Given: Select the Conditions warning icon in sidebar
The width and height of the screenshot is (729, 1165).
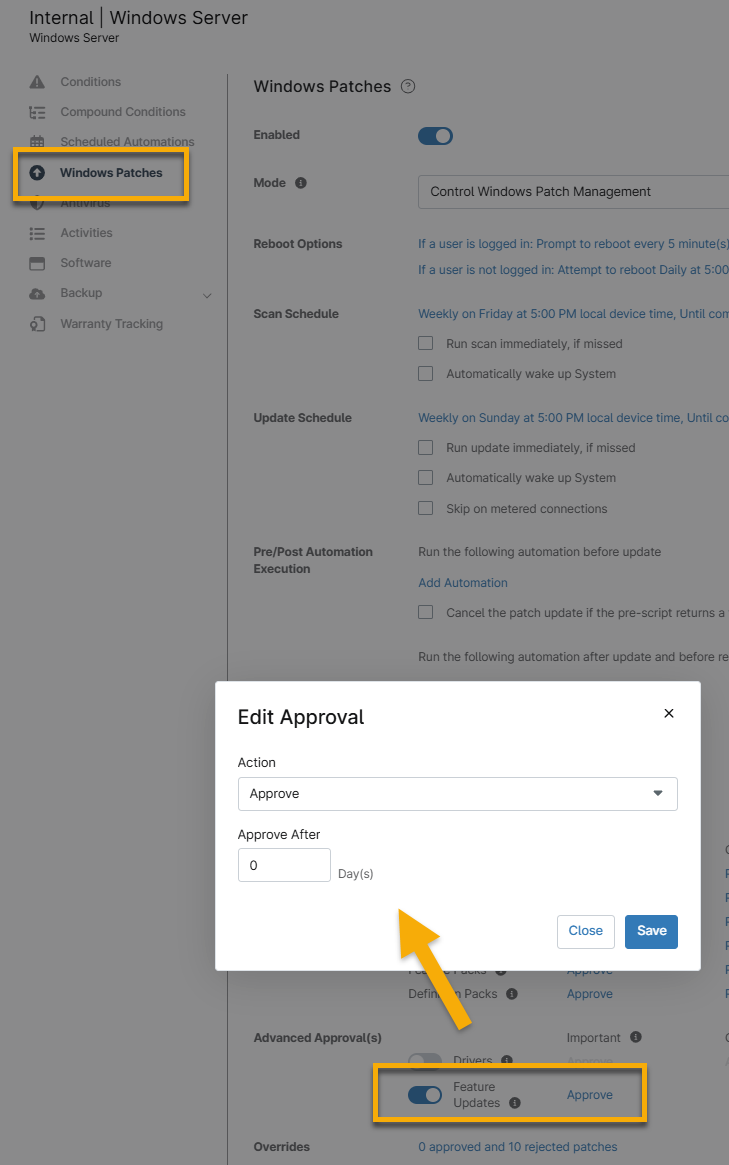Looking at the screenshot, I should (x=36, y=82).
